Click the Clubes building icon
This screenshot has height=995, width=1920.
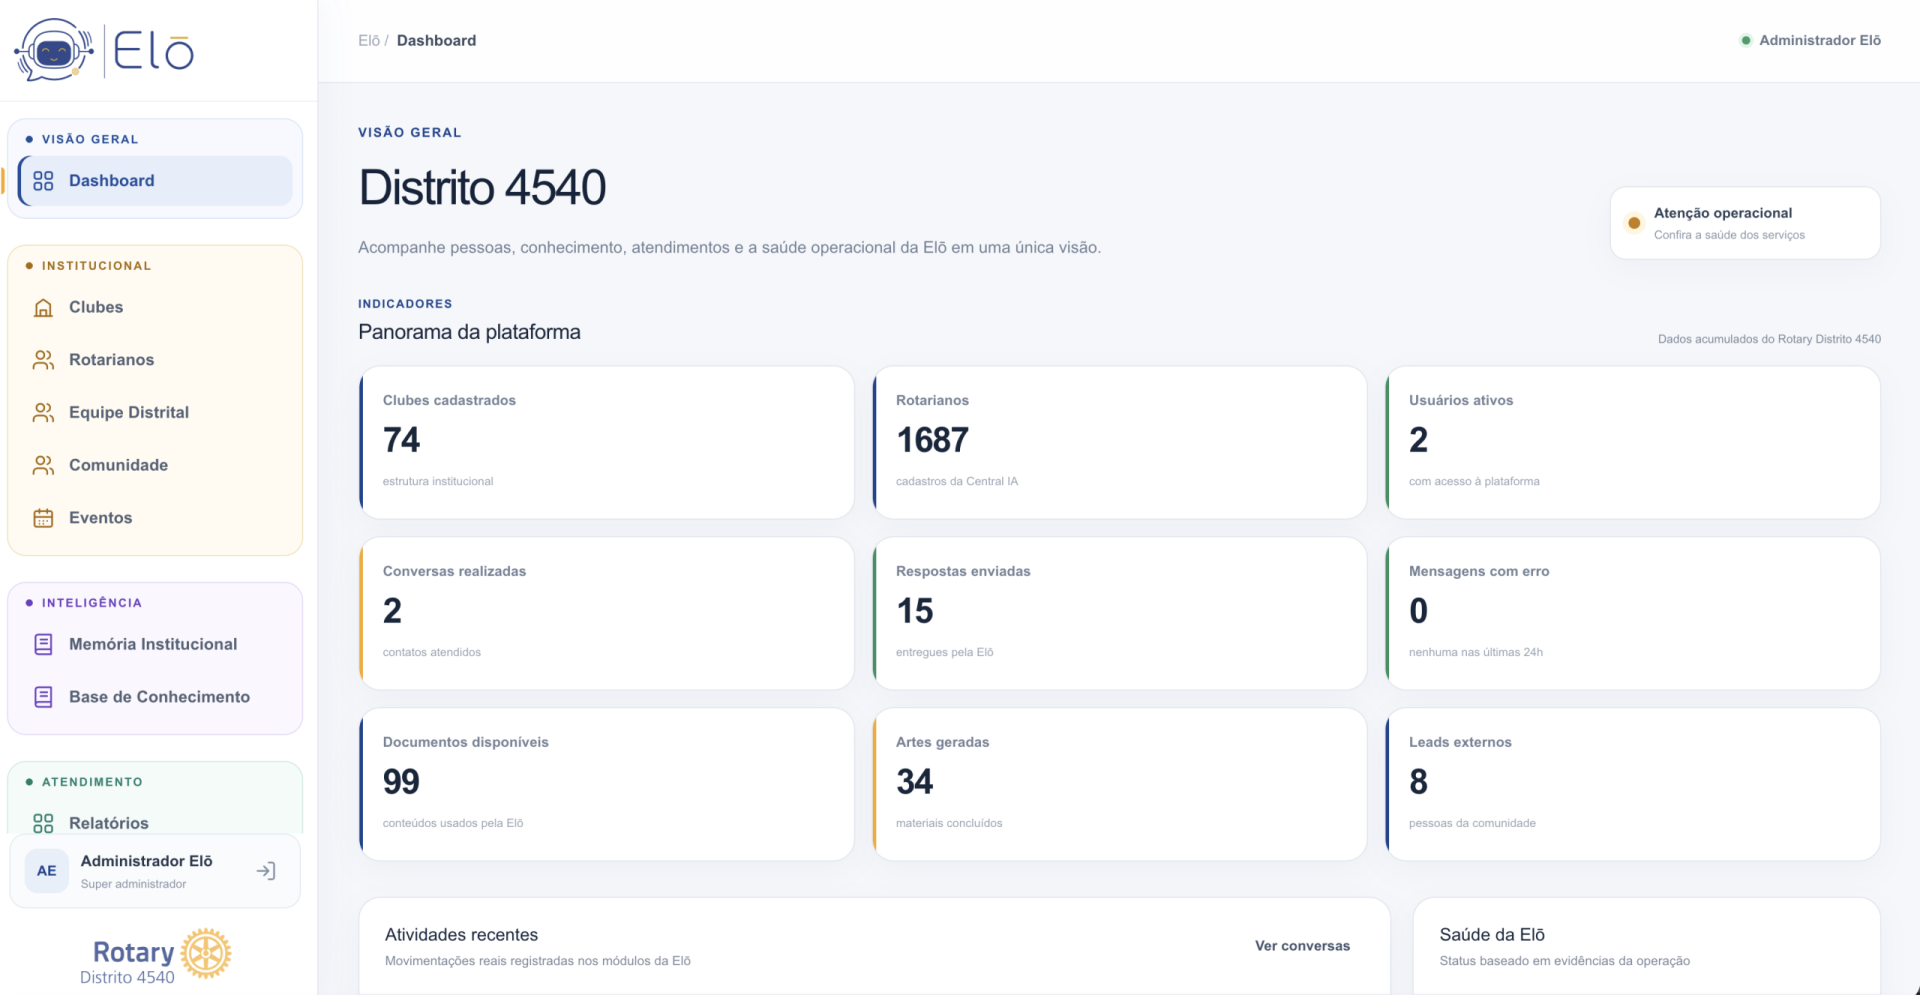click(x=43, y=307)
